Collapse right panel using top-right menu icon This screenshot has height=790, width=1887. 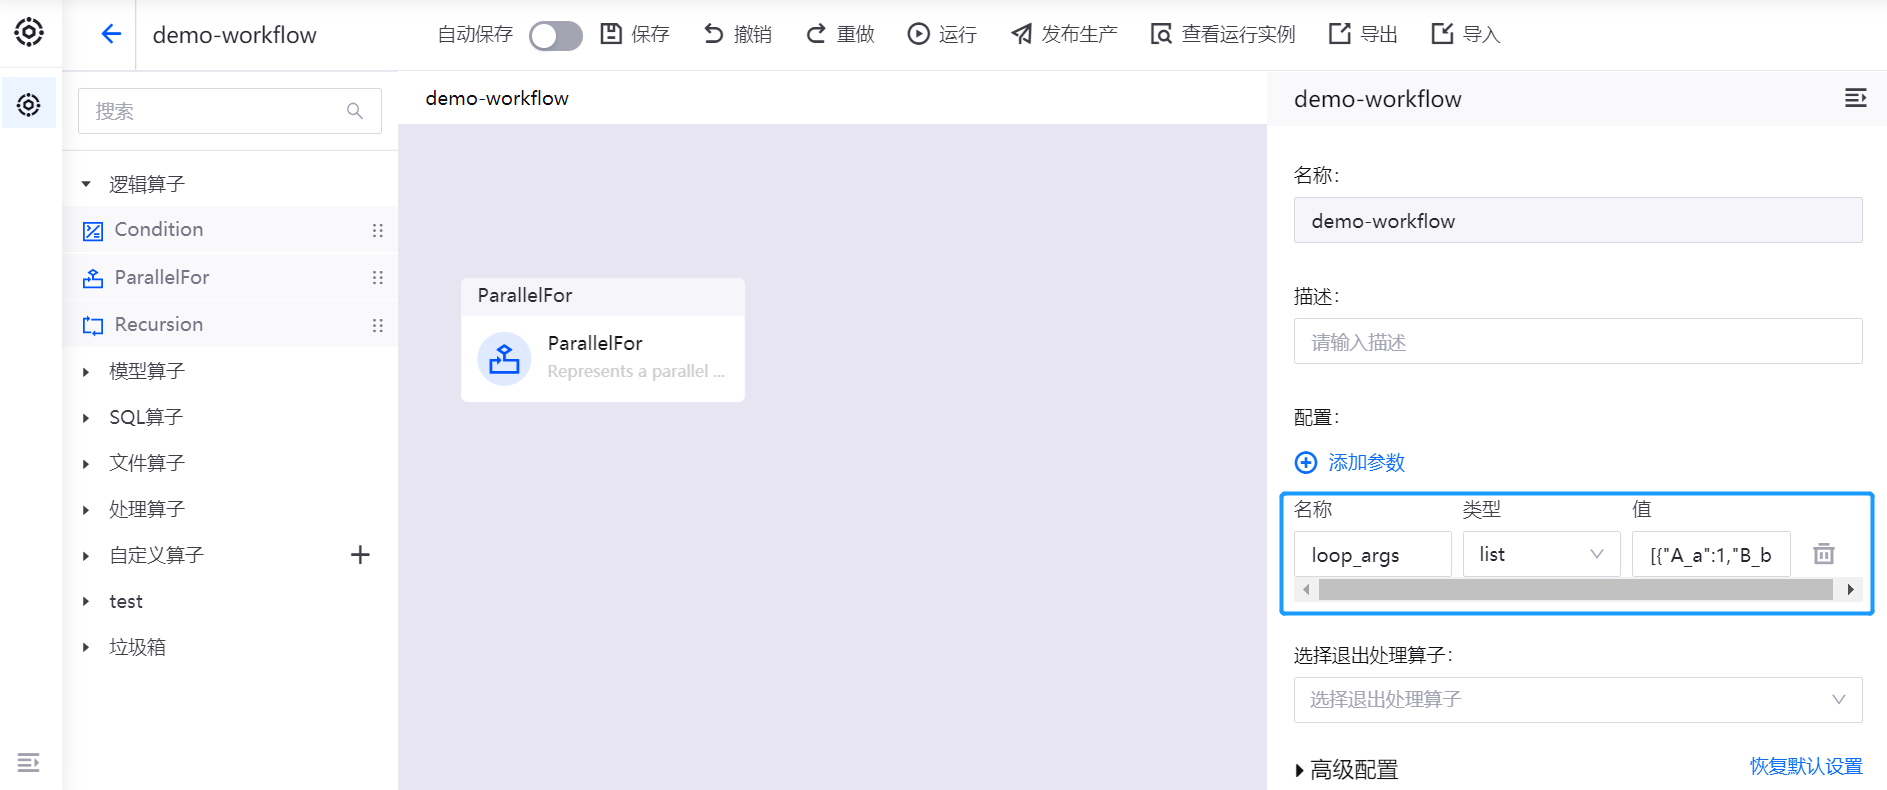click(x=1855, y=98)
